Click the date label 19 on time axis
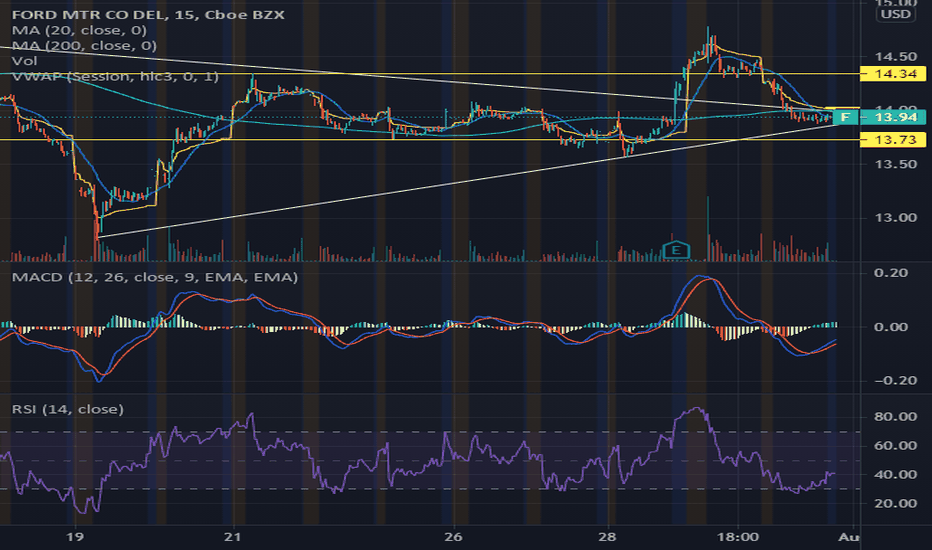 (x=74, y=537)
